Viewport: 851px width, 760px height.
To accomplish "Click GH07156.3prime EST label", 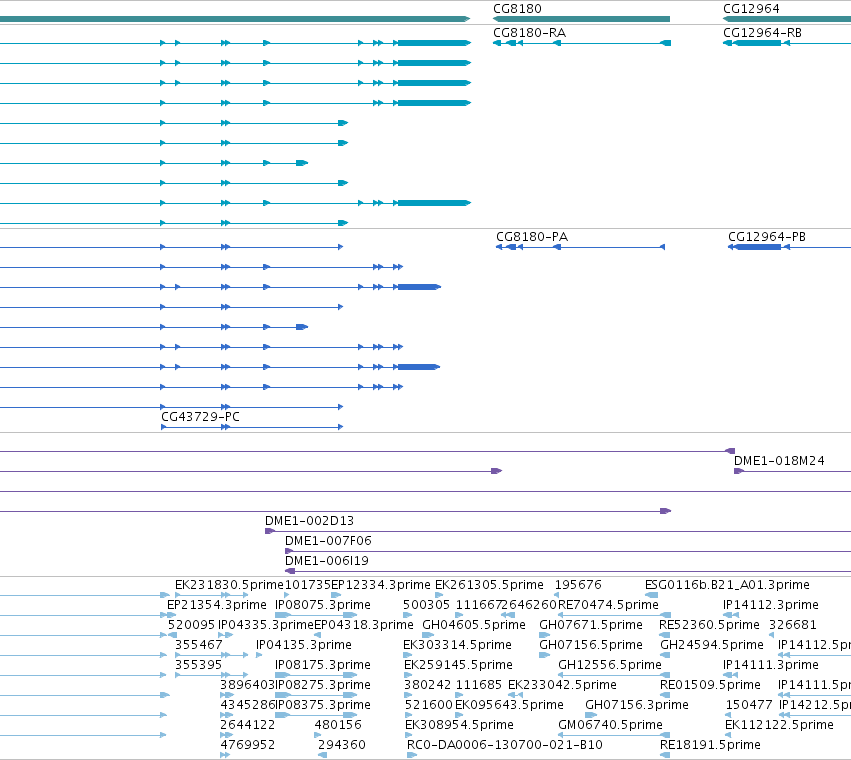I will (637, 705).
